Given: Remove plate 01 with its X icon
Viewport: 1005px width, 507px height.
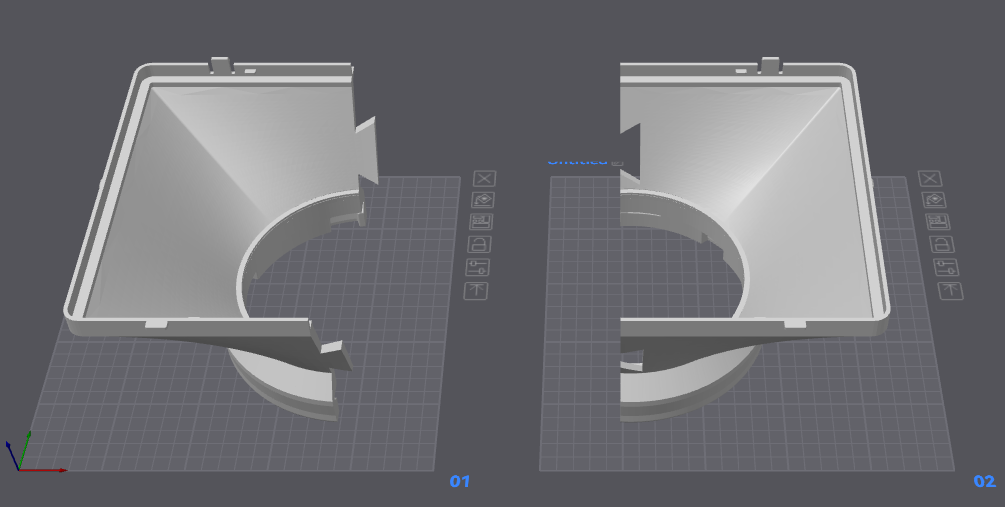Looking at the screenshot, I should 485,179.
